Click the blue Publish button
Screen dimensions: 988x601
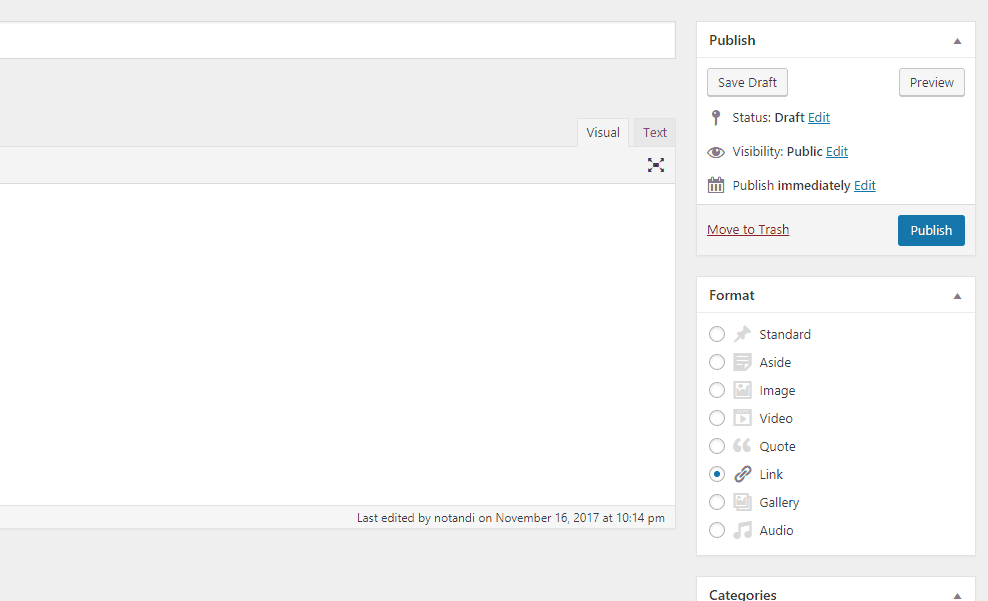click(x=931, y=230)
